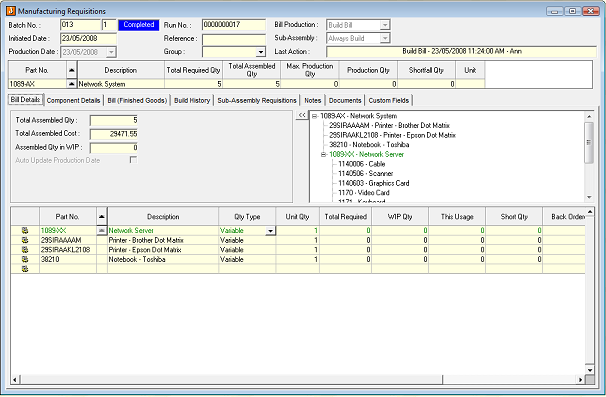Click the Batch No. field showing 013
This screenshot has height=397, width=606.
coord(80,25)
